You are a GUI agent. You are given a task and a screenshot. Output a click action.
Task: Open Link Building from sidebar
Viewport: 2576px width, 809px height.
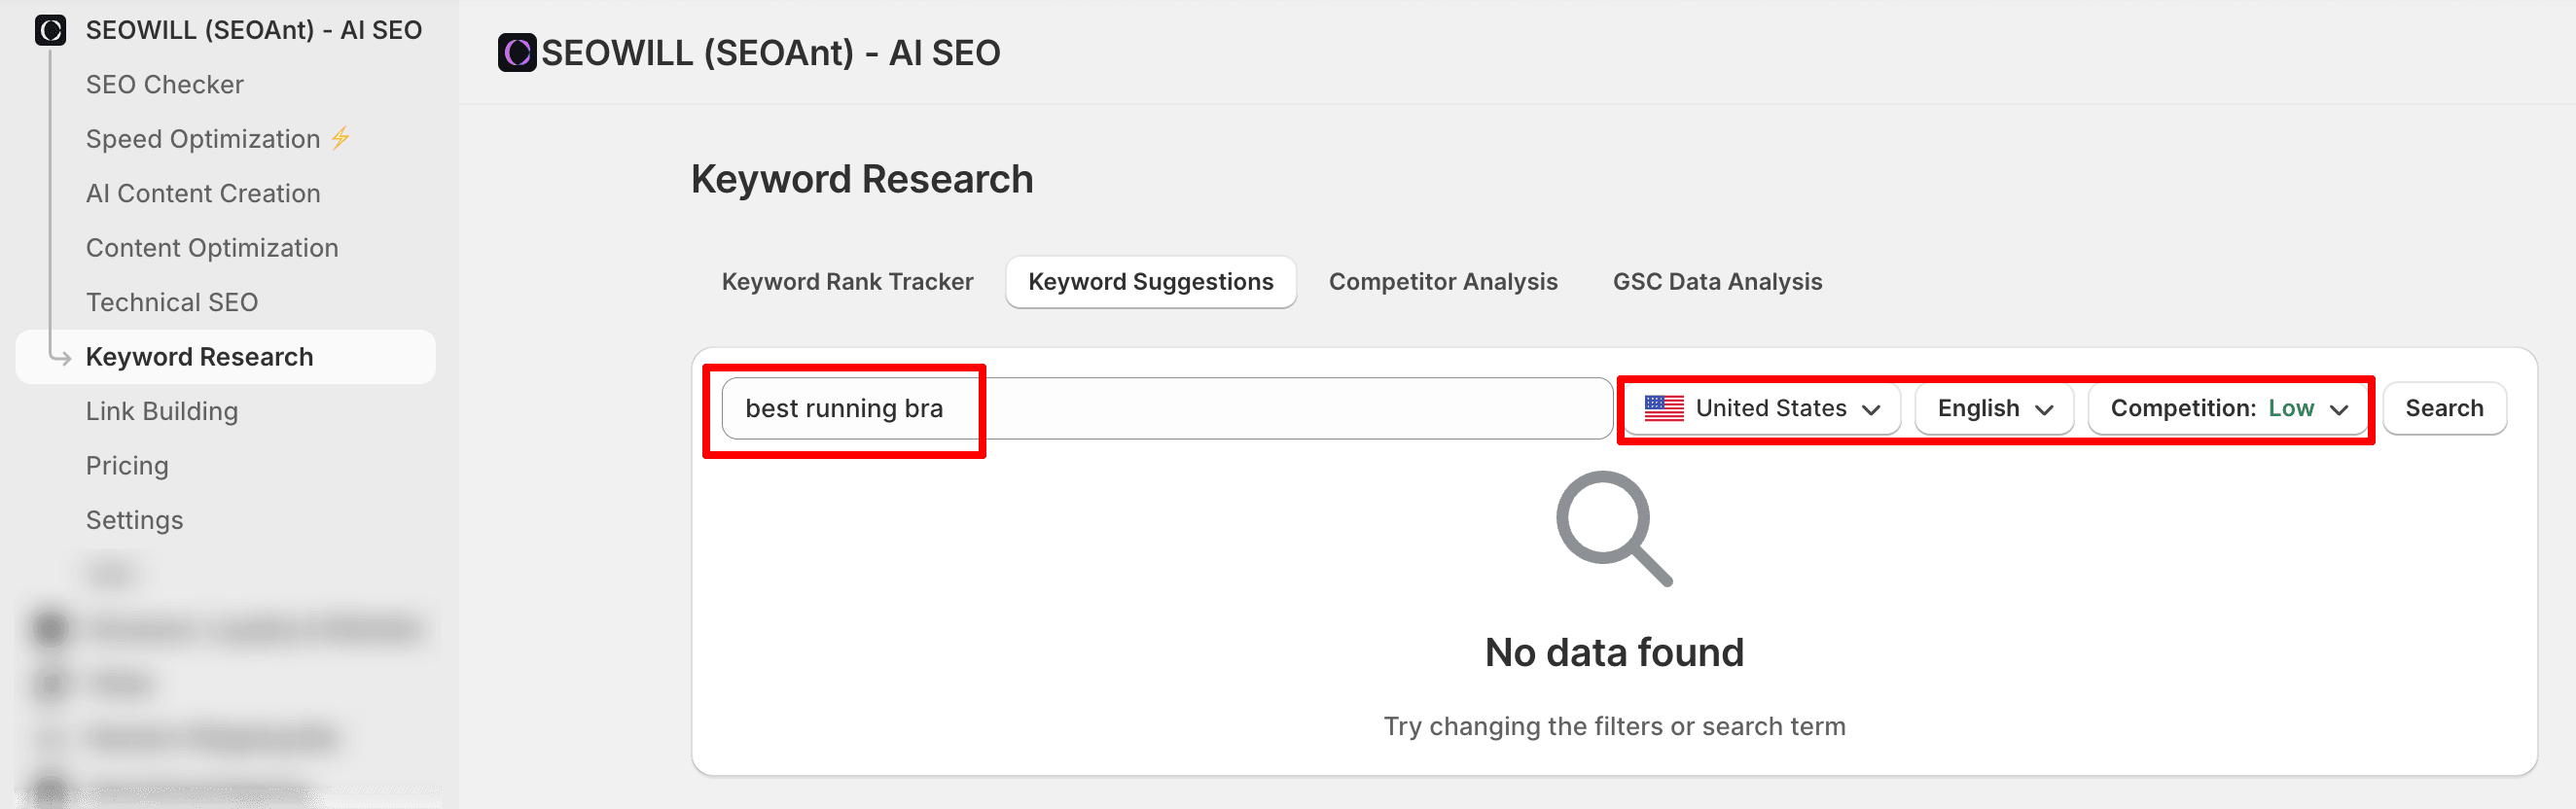162,411
